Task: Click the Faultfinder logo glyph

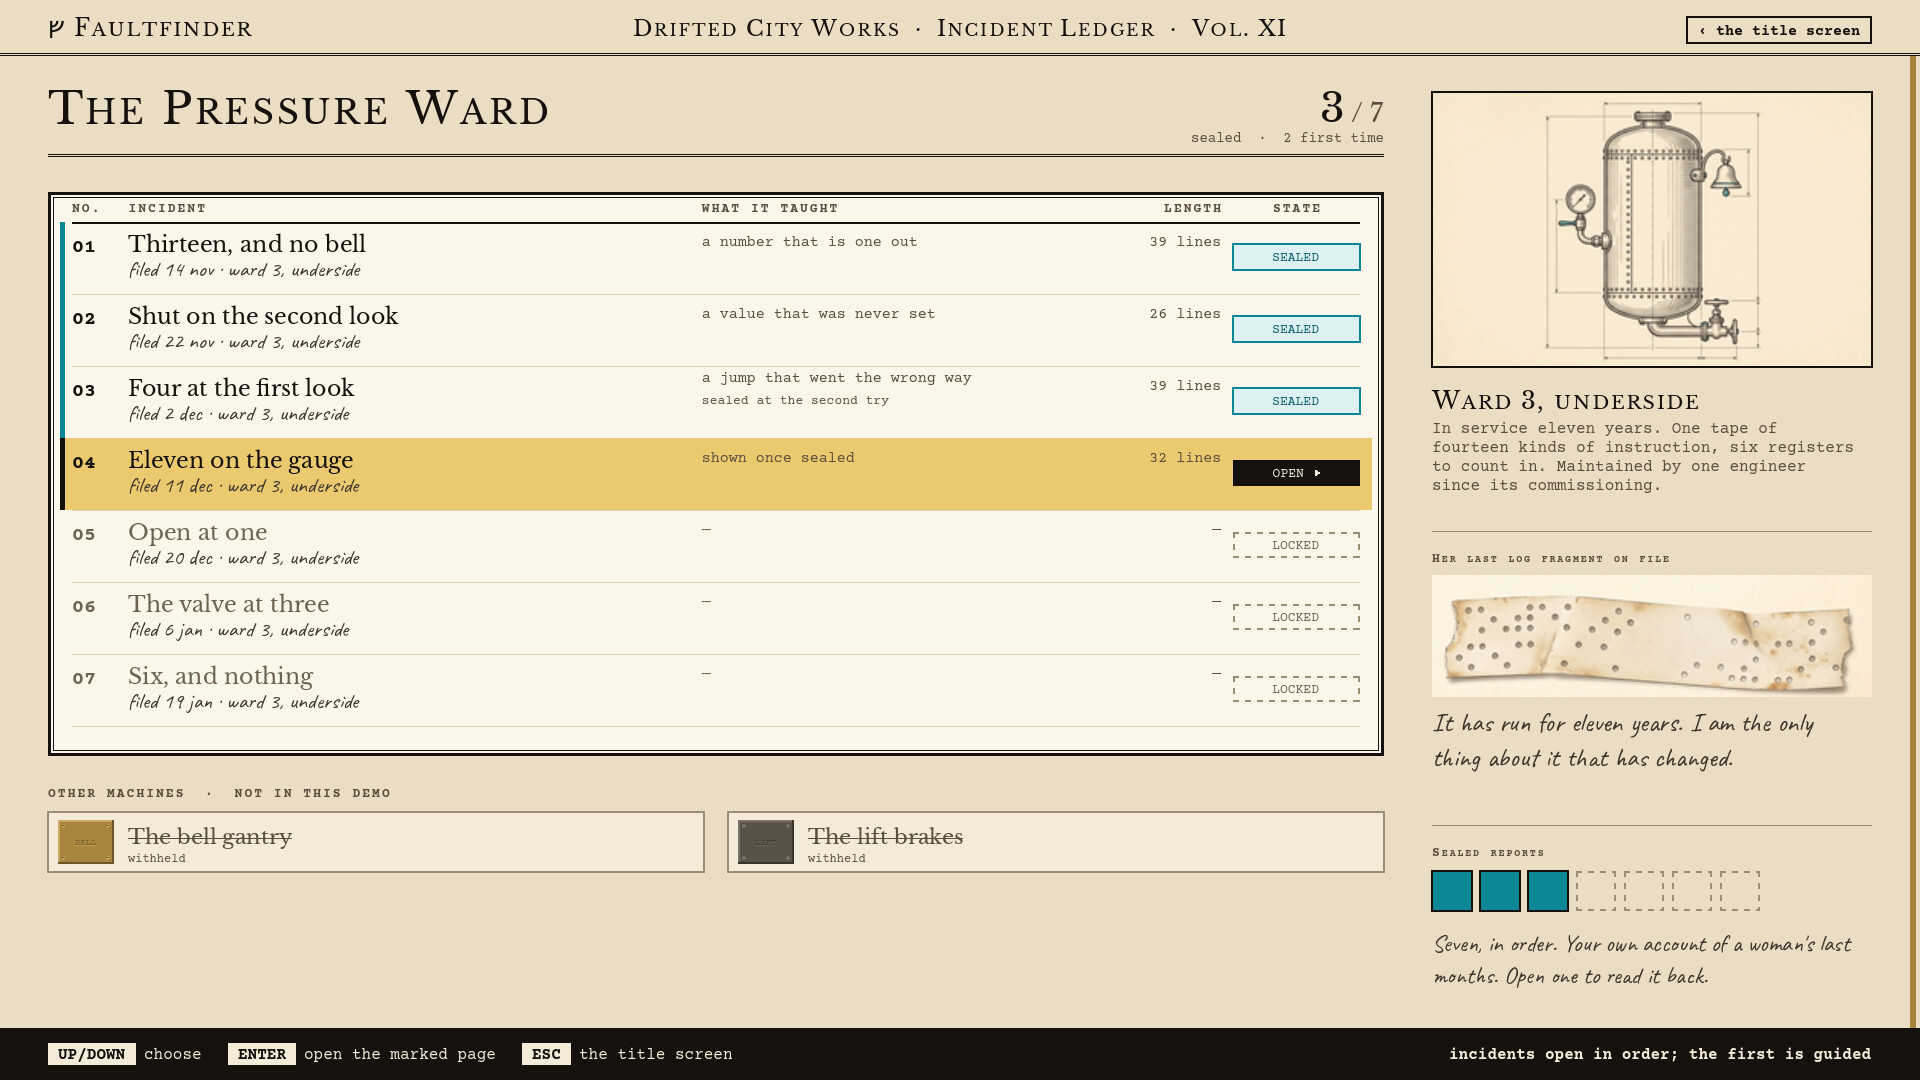Action: (57, 29)
